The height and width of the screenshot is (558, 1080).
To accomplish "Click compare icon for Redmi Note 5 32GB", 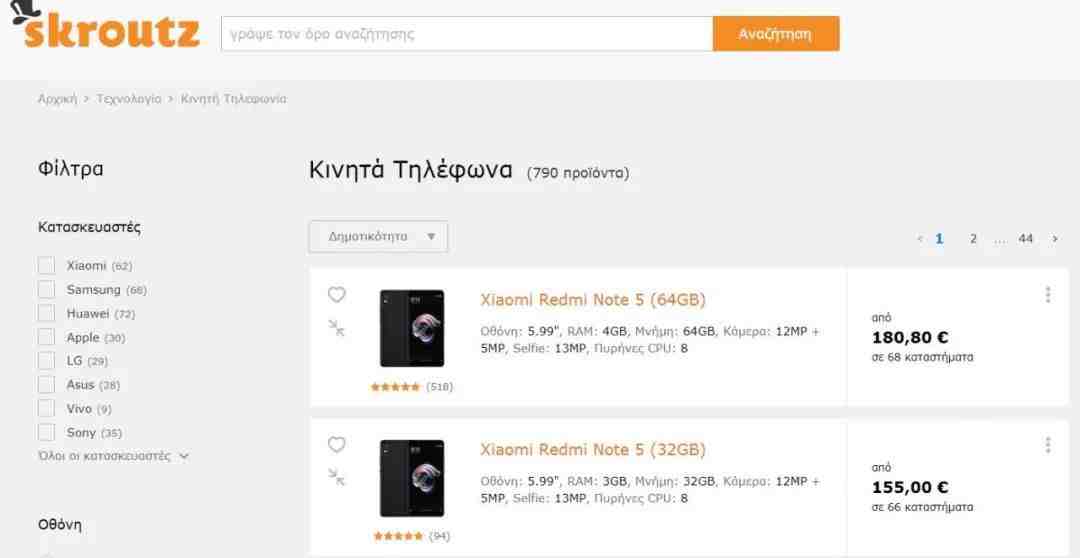I will pos(336,477).
